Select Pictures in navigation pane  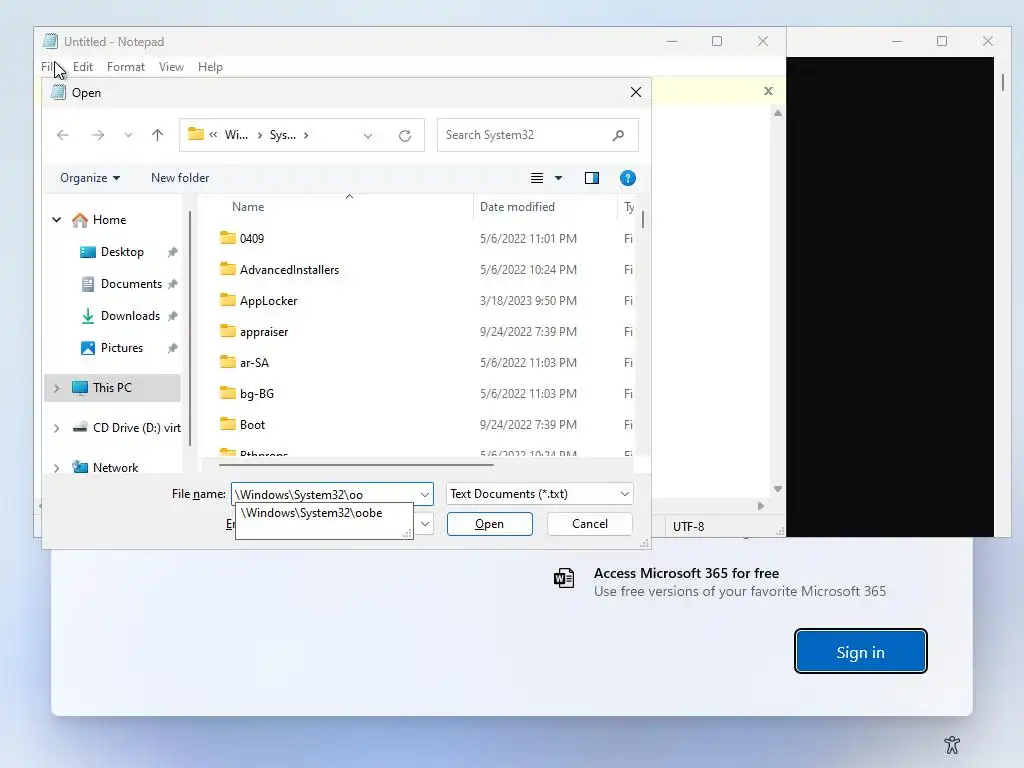click(121, 348)
